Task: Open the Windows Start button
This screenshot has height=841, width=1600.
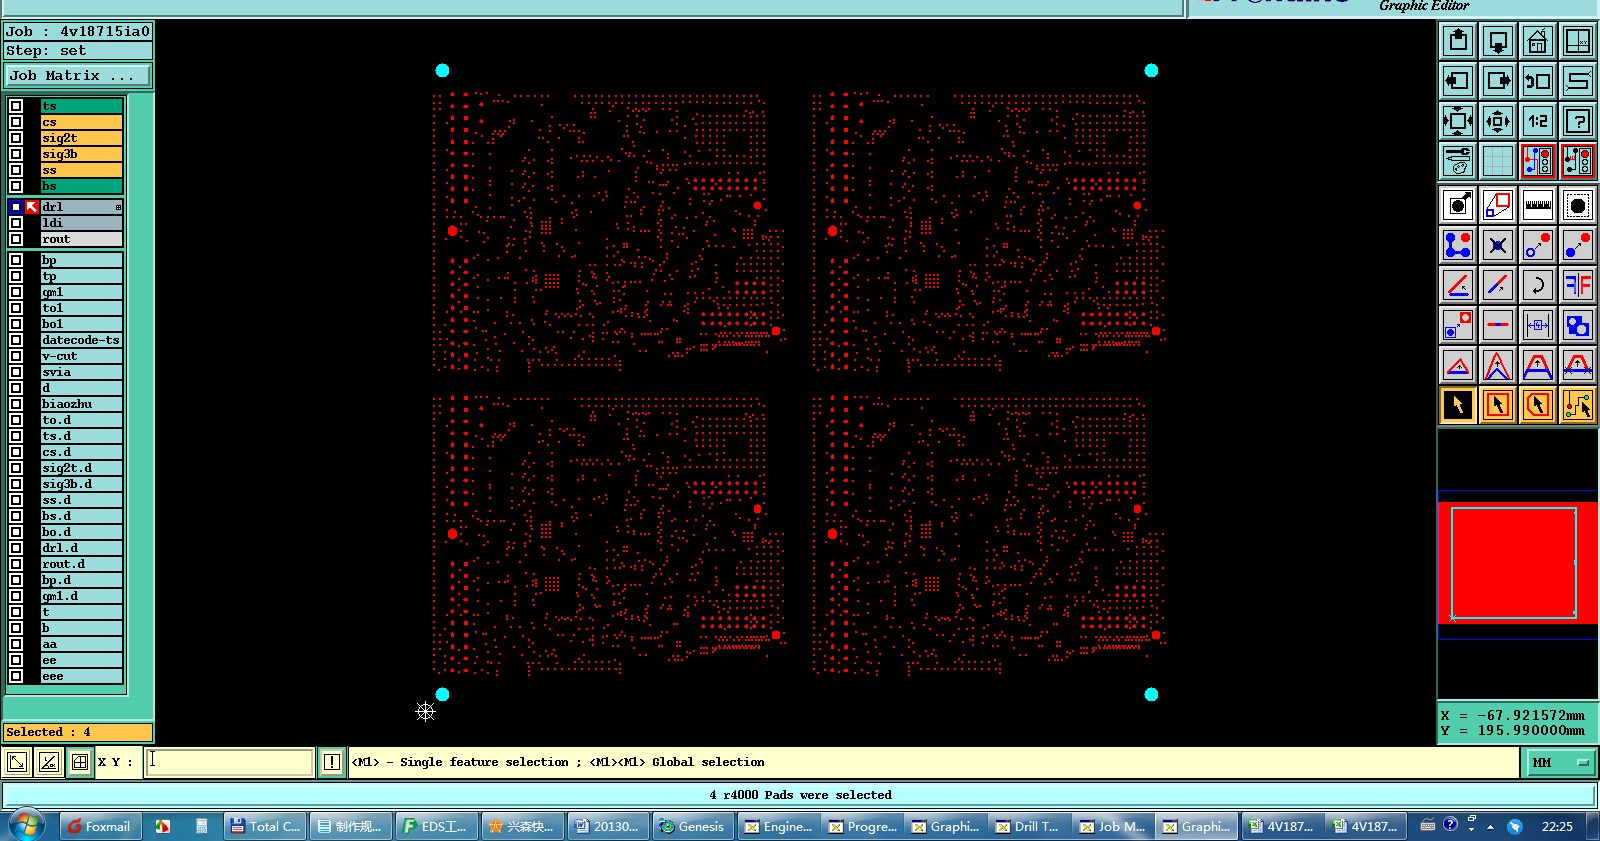Action: pyautogui.click(x=27, y=826)
